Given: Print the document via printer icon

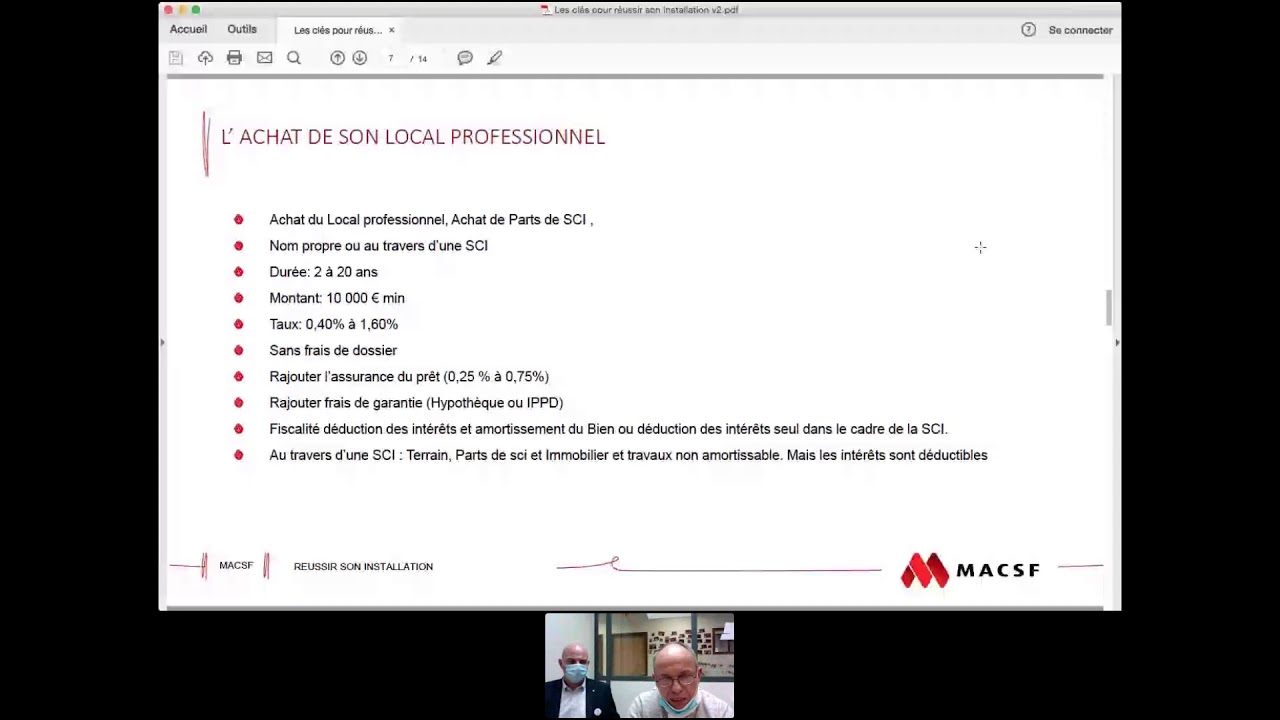Looking at the screenshot, I should tap(234, 58).
